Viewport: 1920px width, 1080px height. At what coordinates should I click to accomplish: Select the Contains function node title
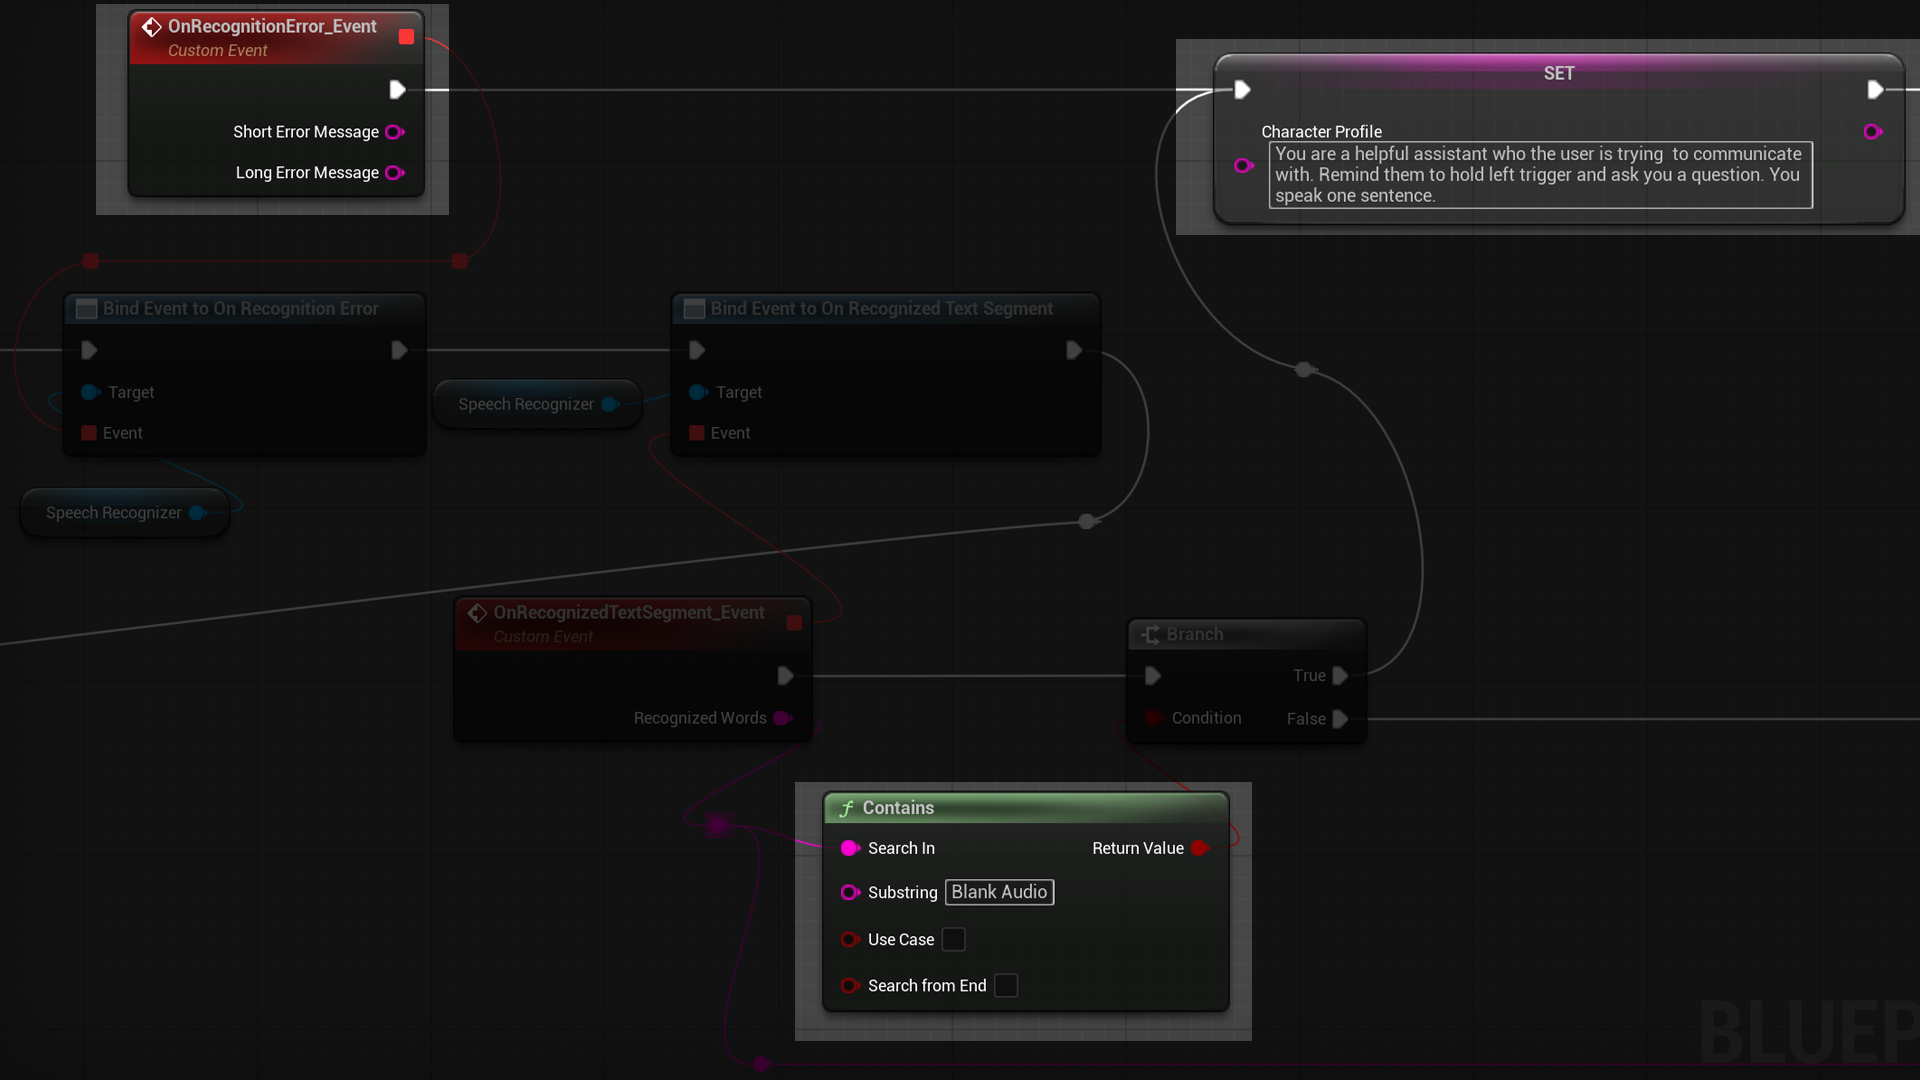pyautogui.click(x=898, y=808)
